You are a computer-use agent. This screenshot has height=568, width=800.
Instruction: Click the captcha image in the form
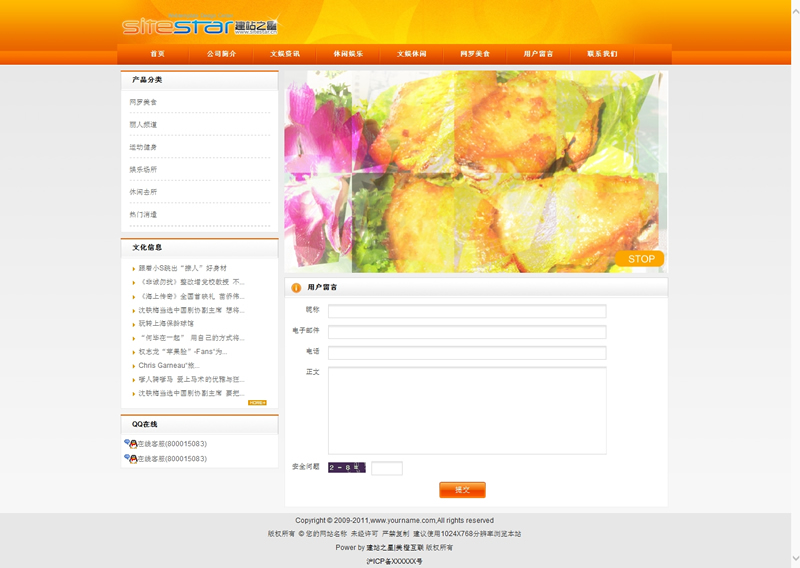click(346, 468)
